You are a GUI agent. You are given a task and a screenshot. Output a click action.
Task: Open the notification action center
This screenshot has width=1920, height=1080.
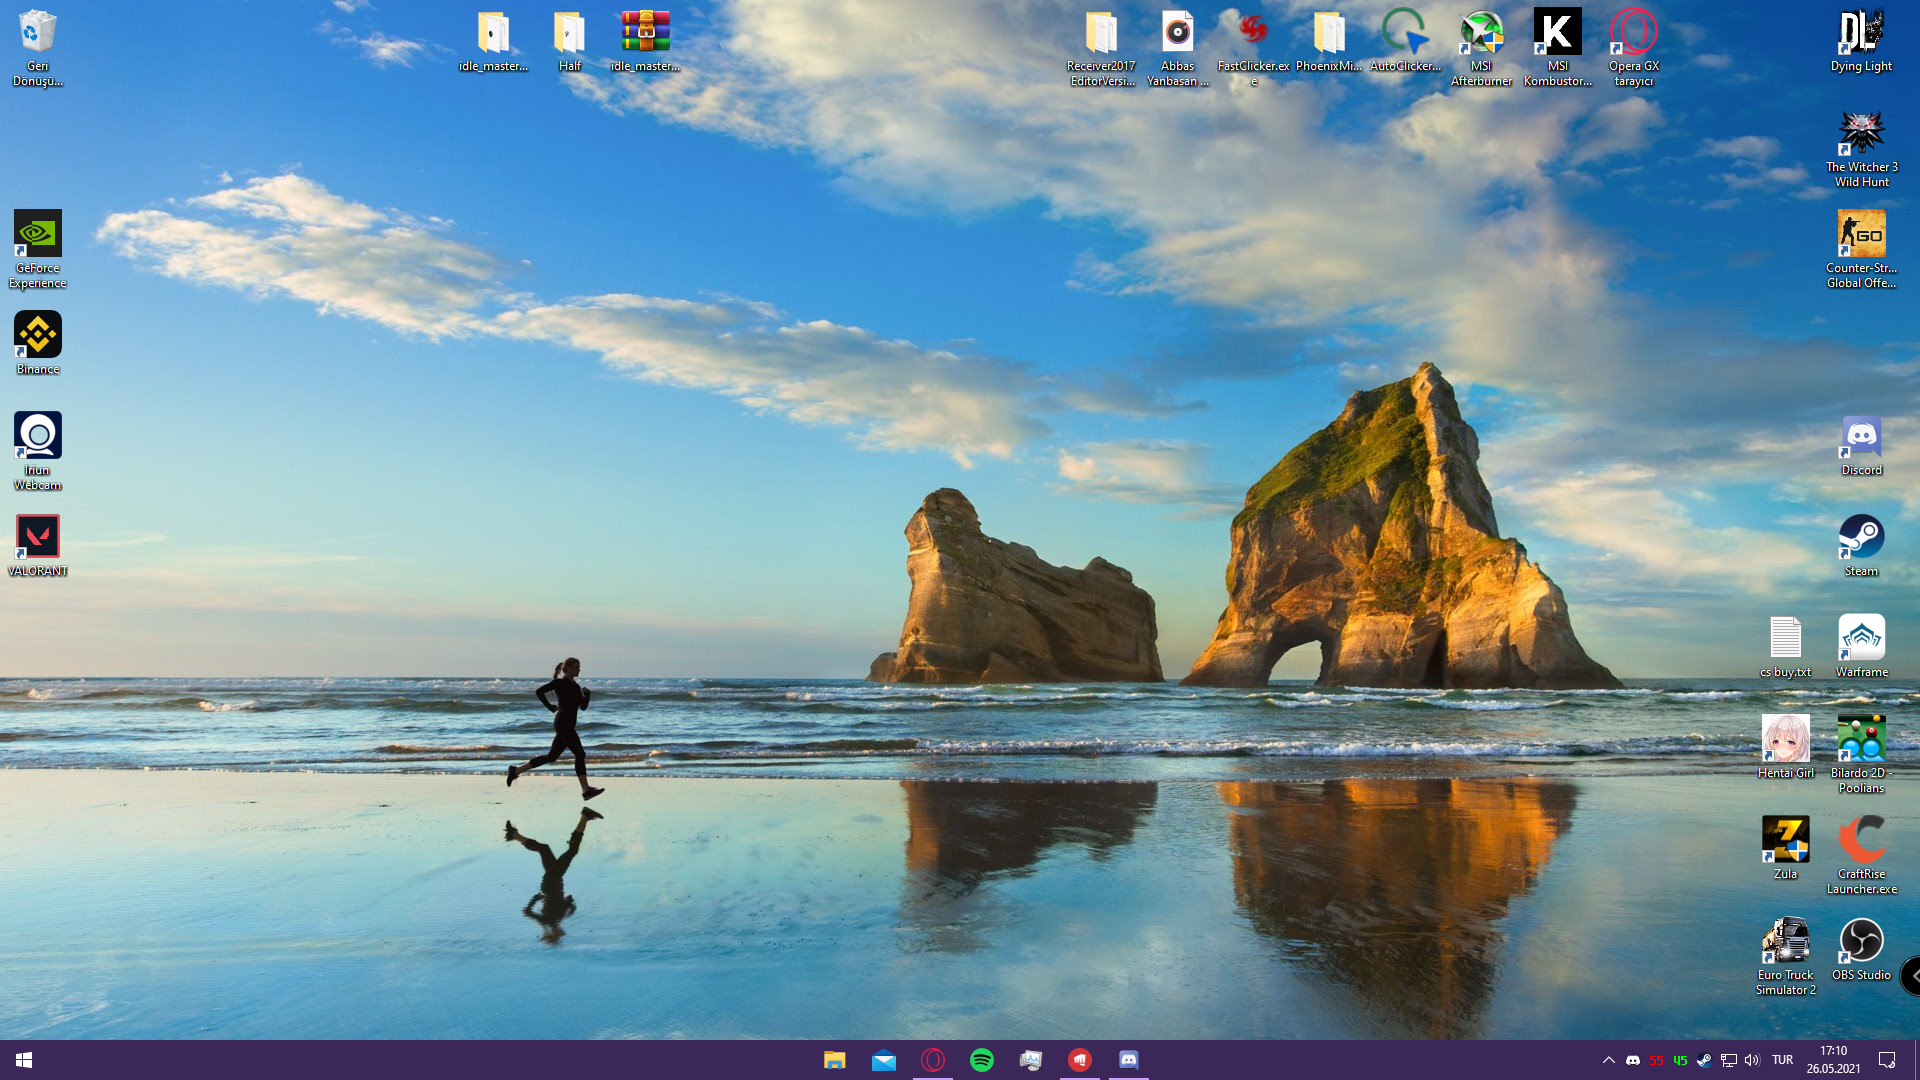pos(1887,1060)
